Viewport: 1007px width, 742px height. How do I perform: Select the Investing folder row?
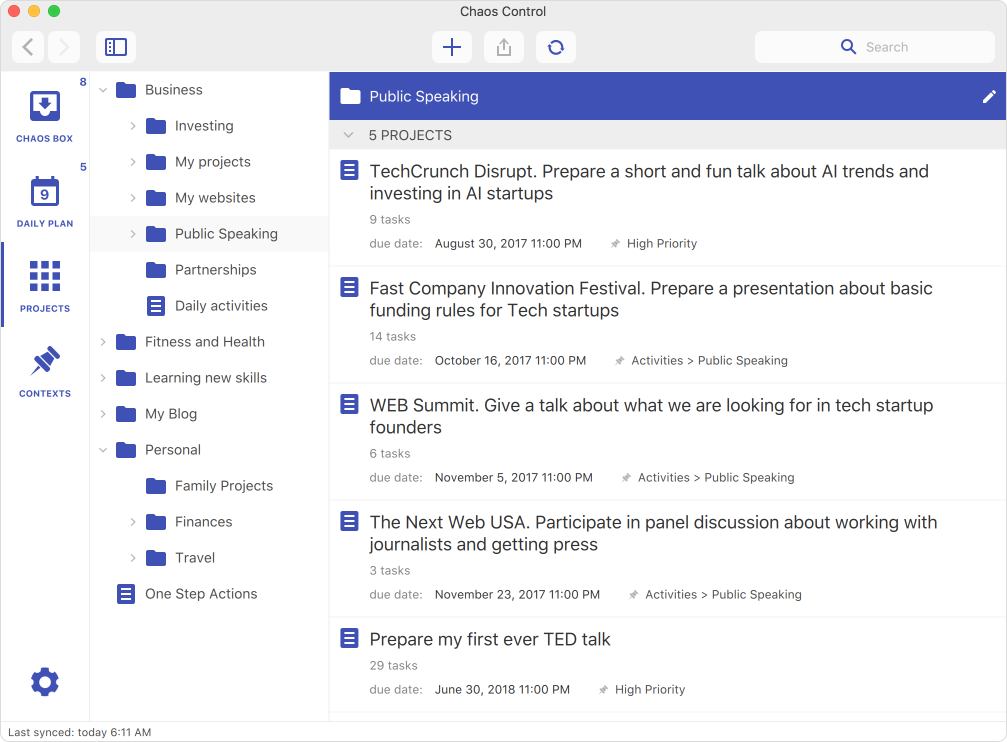[x=209, y=126]
